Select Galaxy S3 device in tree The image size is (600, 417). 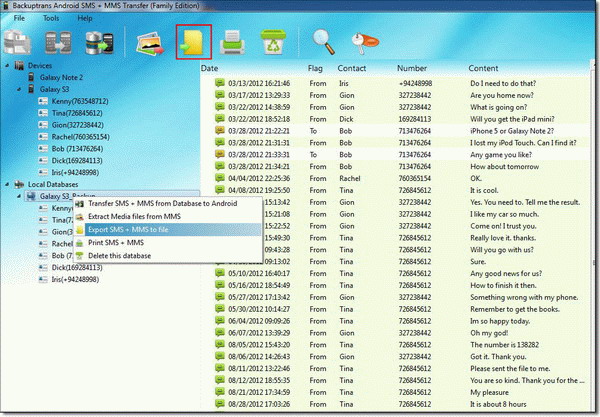pyautogui.click(x=54, y=89)
